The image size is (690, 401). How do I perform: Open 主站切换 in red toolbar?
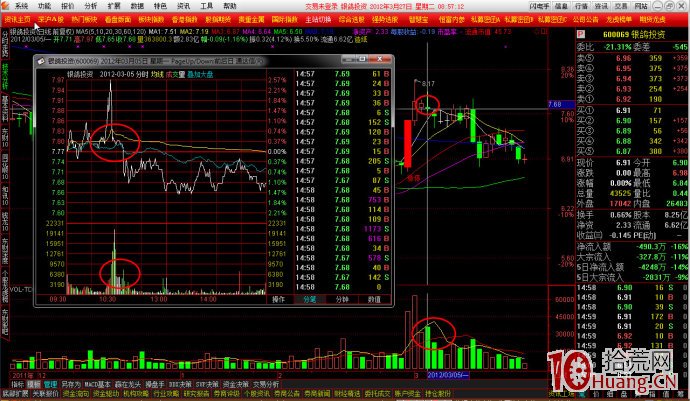(x=318, y=19)
